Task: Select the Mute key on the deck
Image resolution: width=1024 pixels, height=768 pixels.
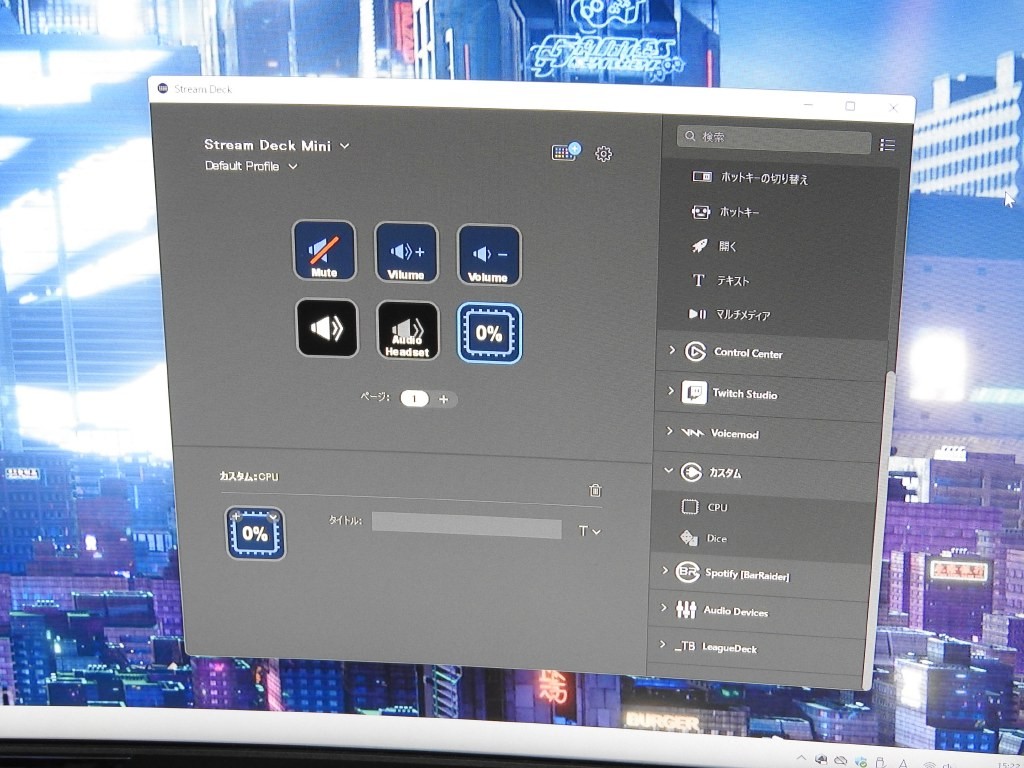Action: pos(324,250)
